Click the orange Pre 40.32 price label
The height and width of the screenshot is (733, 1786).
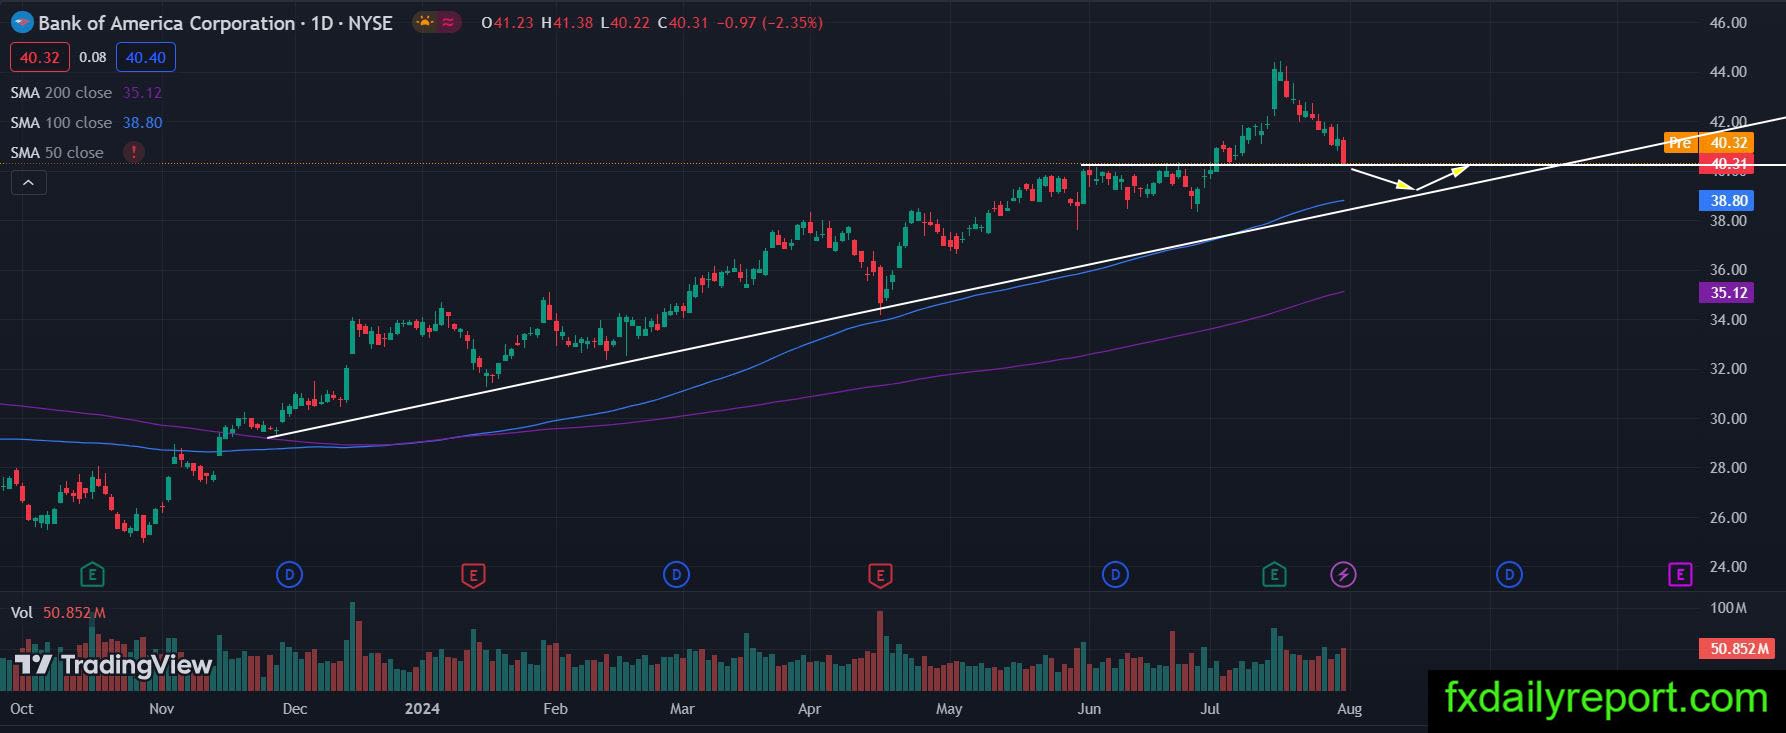(1709, 142)
